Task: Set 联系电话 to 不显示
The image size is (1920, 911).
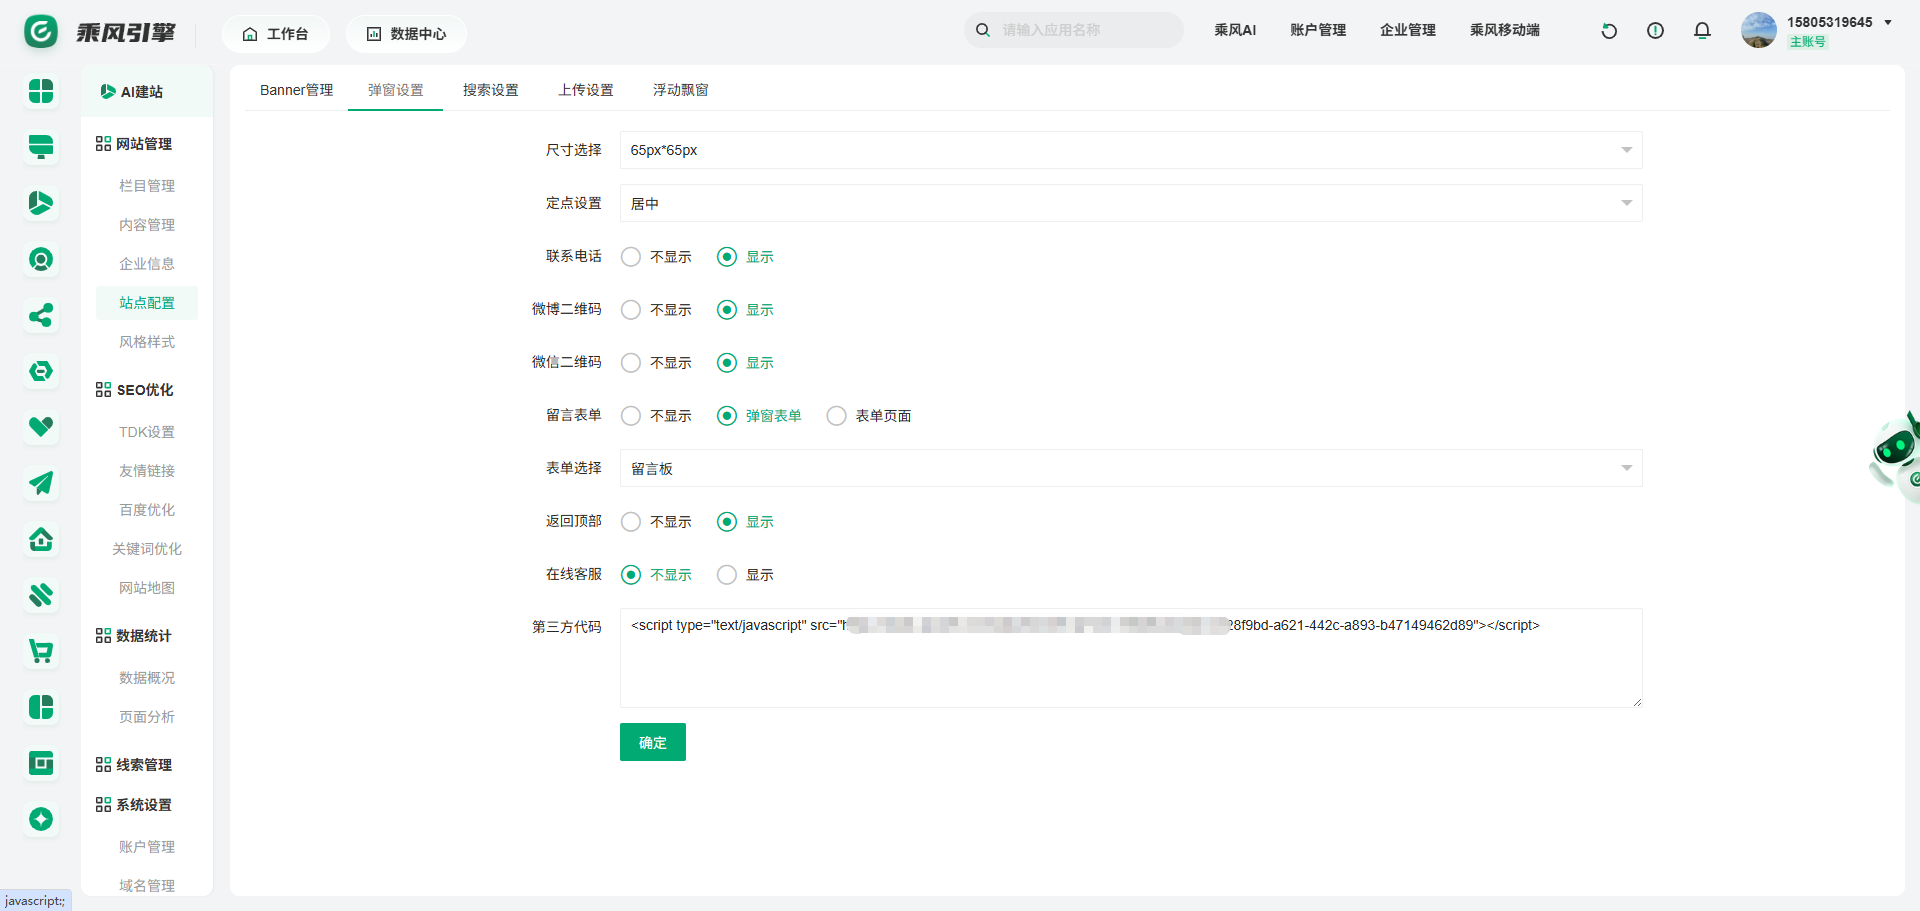Action: pyautogui.click(x=631, y=257)
